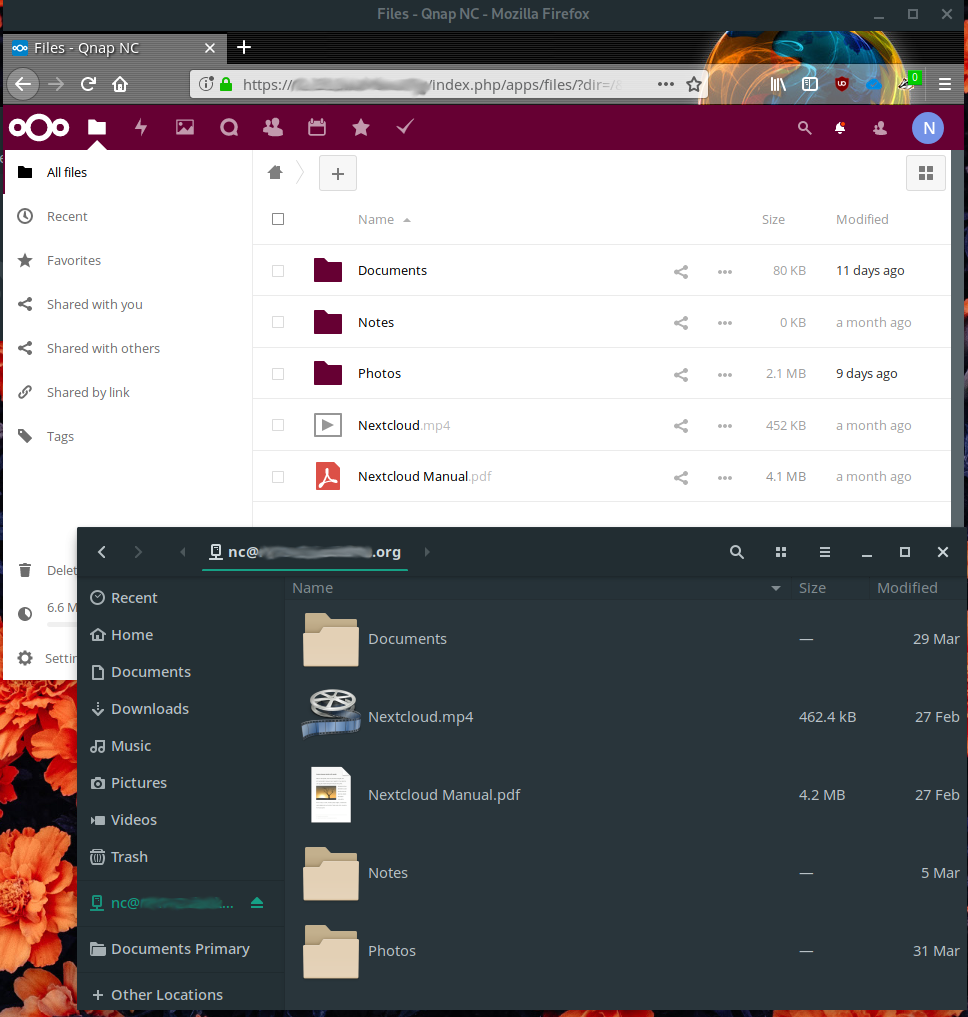Check the Nextcloud.mp4 checkbox
Image resolution: width=968 pixels, height=1017 pixels.
278,425
